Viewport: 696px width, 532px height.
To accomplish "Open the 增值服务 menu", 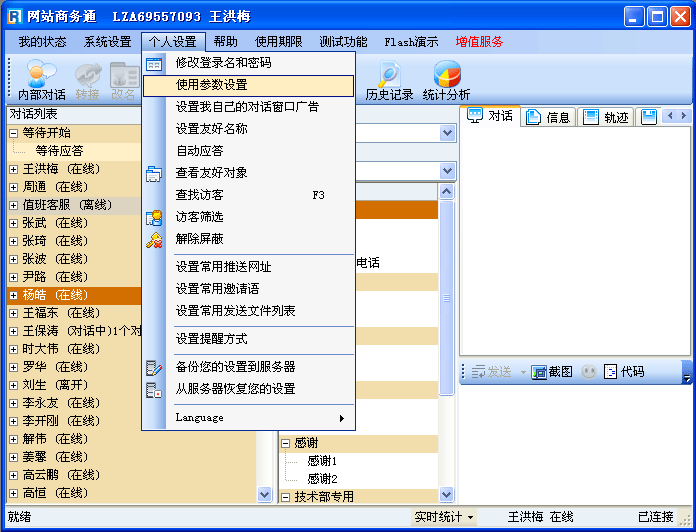I will [479, 42].
